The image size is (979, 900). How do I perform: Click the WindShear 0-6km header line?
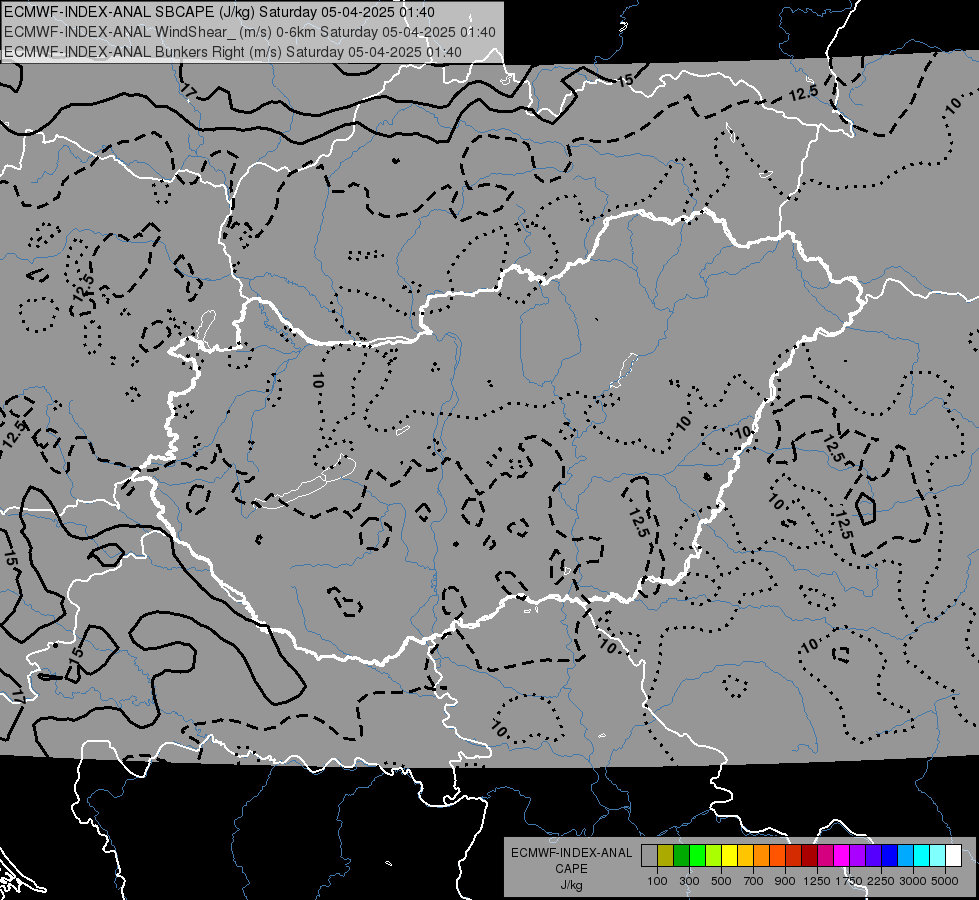pyautogui.click(x=250, y=32)
